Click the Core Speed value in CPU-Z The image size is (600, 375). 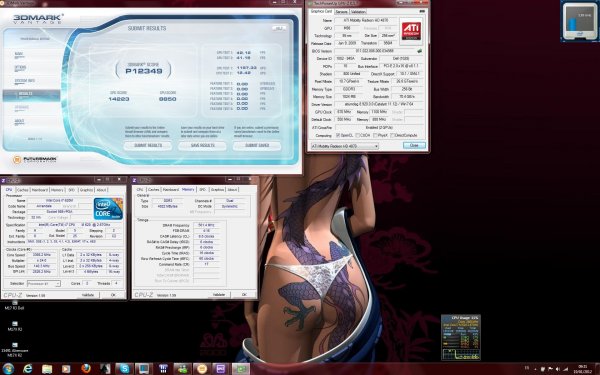click(42, 255)
